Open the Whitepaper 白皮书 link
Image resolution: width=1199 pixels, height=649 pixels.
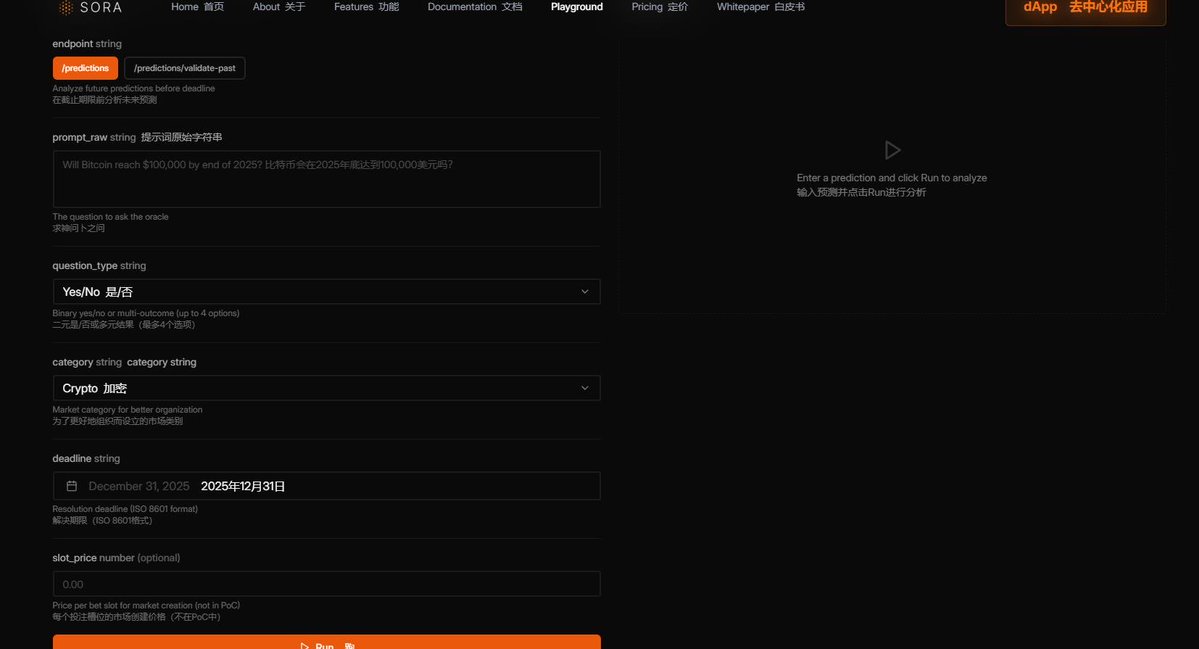click(760, 7)
